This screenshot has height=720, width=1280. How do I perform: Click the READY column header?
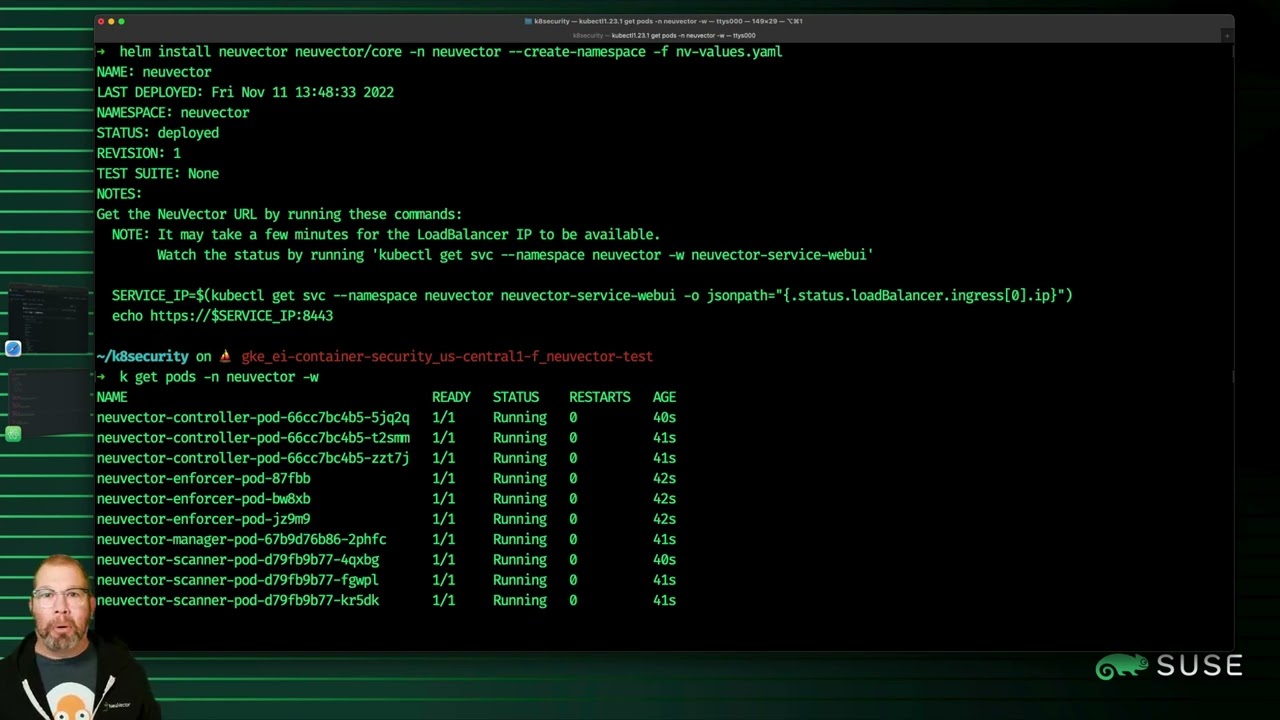tap(451, 397)
